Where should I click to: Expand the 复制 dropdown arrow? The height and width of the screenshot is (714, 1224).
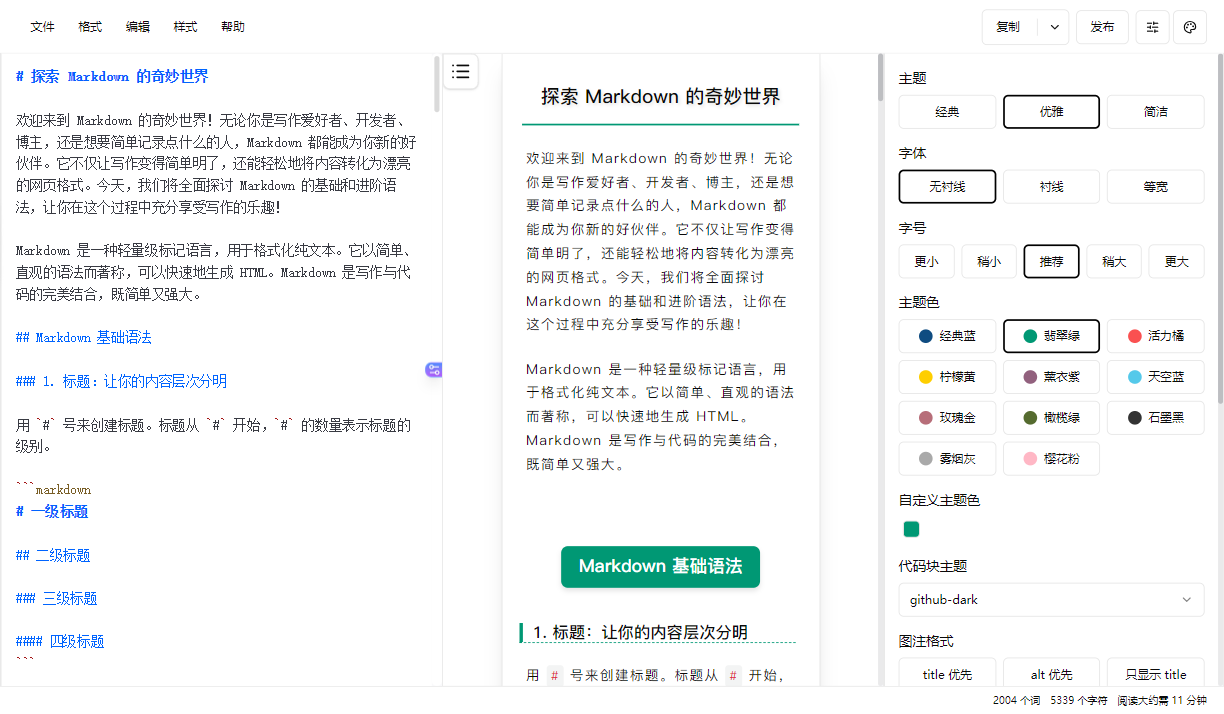1054,27
